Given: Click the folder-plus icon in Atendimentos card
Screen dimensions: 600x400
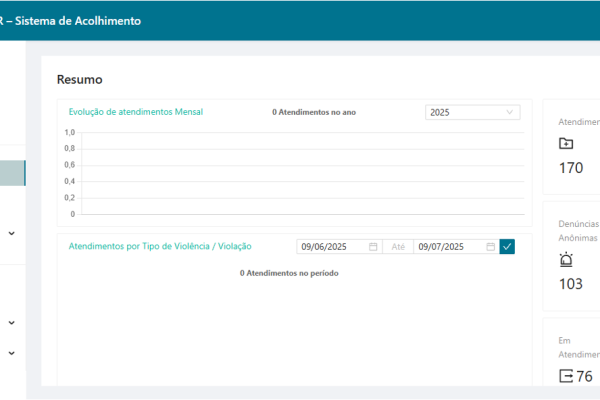Looking at the screenshot, I should (x=566, y=143).
